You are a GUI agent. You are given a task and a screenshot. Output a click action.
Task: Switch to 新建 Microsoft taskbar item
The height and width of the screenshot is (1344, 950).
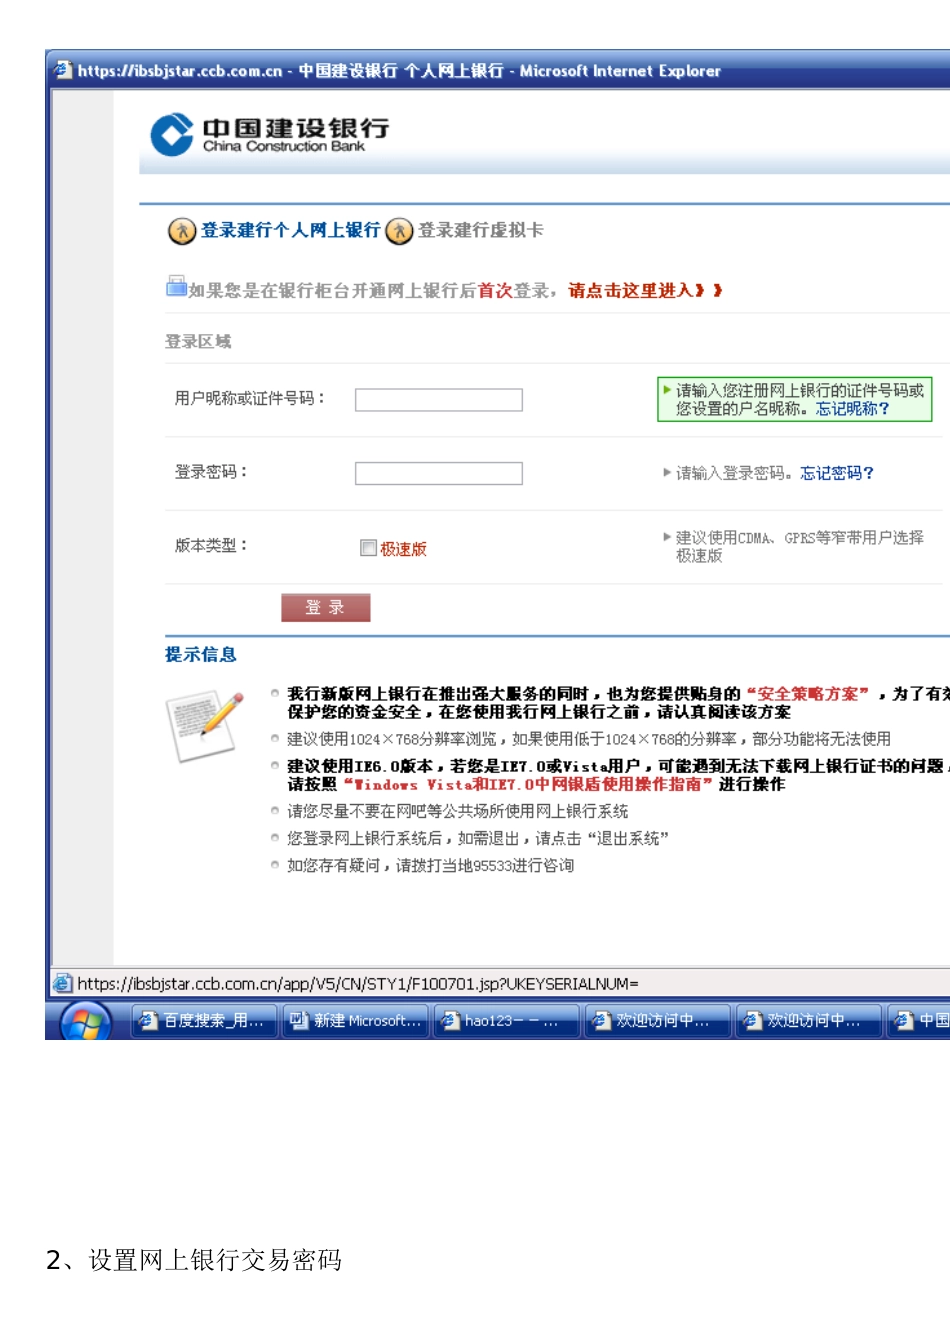tap(355, 1020)
